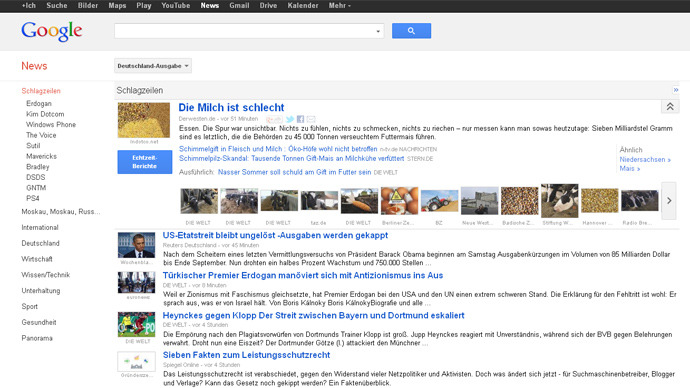
Task: Email the Die Milch article
Action: tap(311, 119)
